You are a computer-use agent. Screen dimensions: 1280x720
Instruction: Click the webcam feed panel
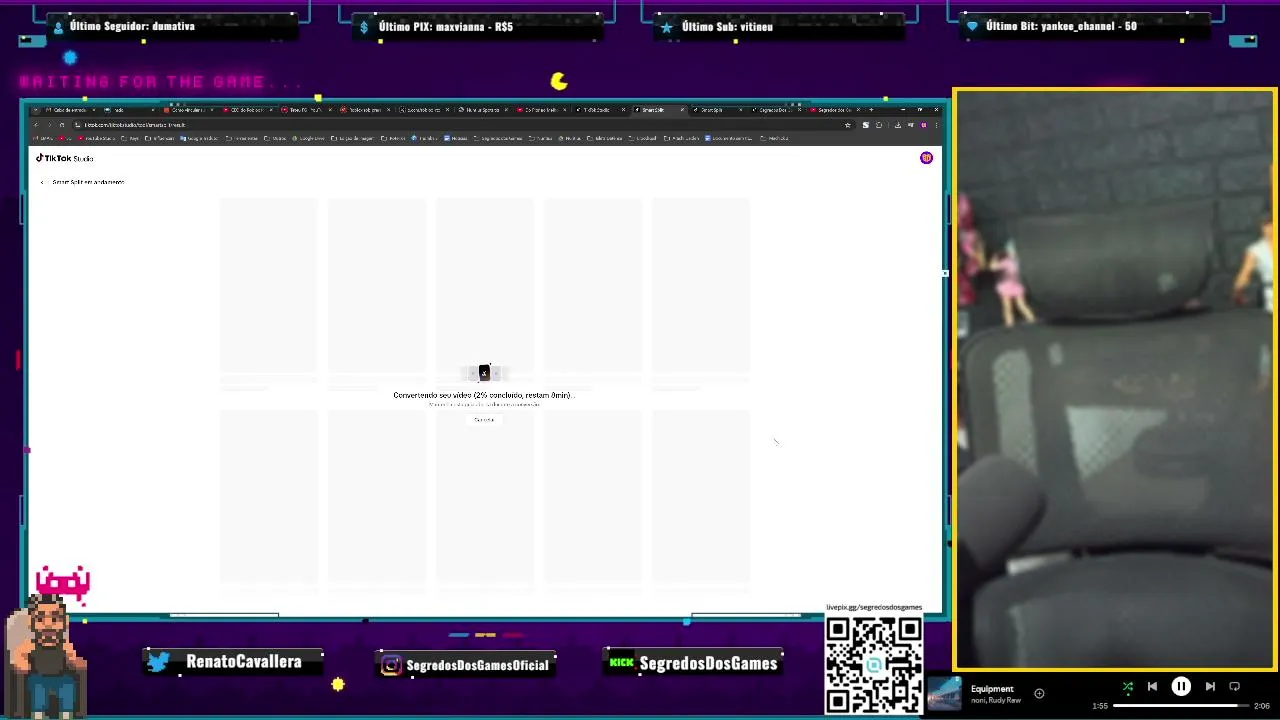(1114, 380)
